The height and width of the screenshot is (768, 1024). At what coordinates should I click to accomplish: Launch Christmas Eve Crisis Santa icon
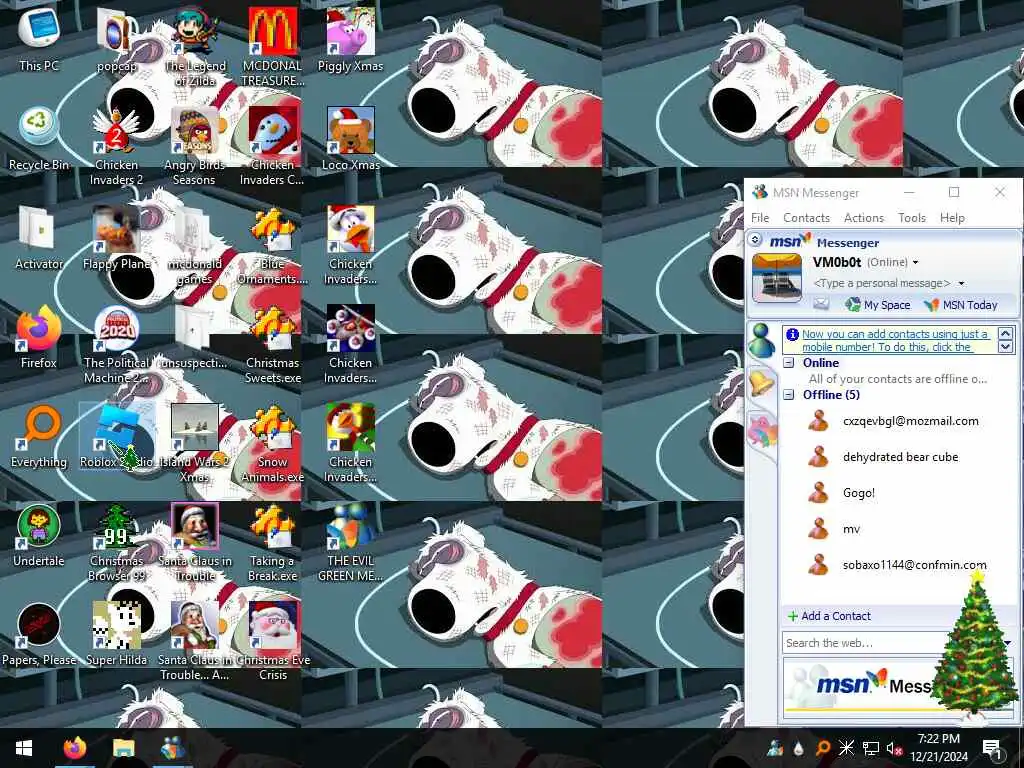click(272, 641)
